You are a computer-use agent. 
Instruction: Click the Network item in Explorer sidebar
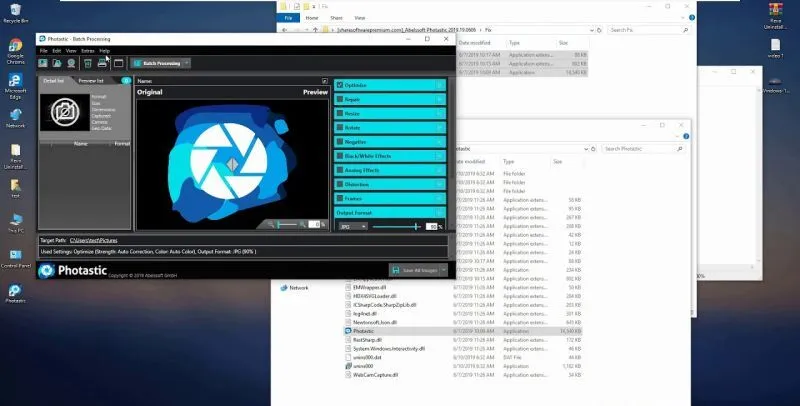click(x=294, y=288)
